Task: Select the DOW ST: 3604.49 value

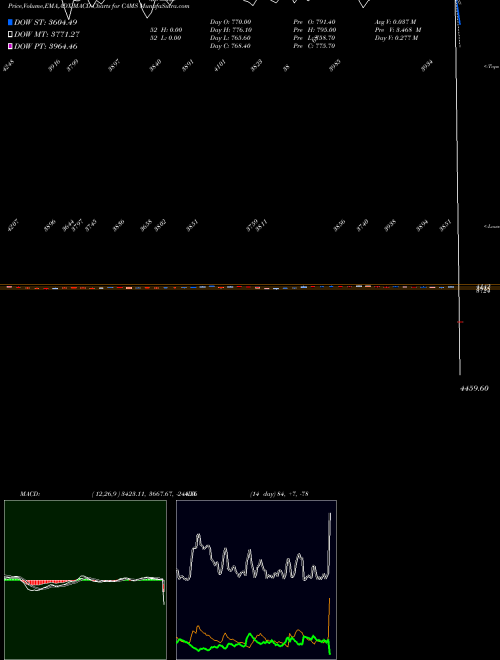Action: pos(45,22)
